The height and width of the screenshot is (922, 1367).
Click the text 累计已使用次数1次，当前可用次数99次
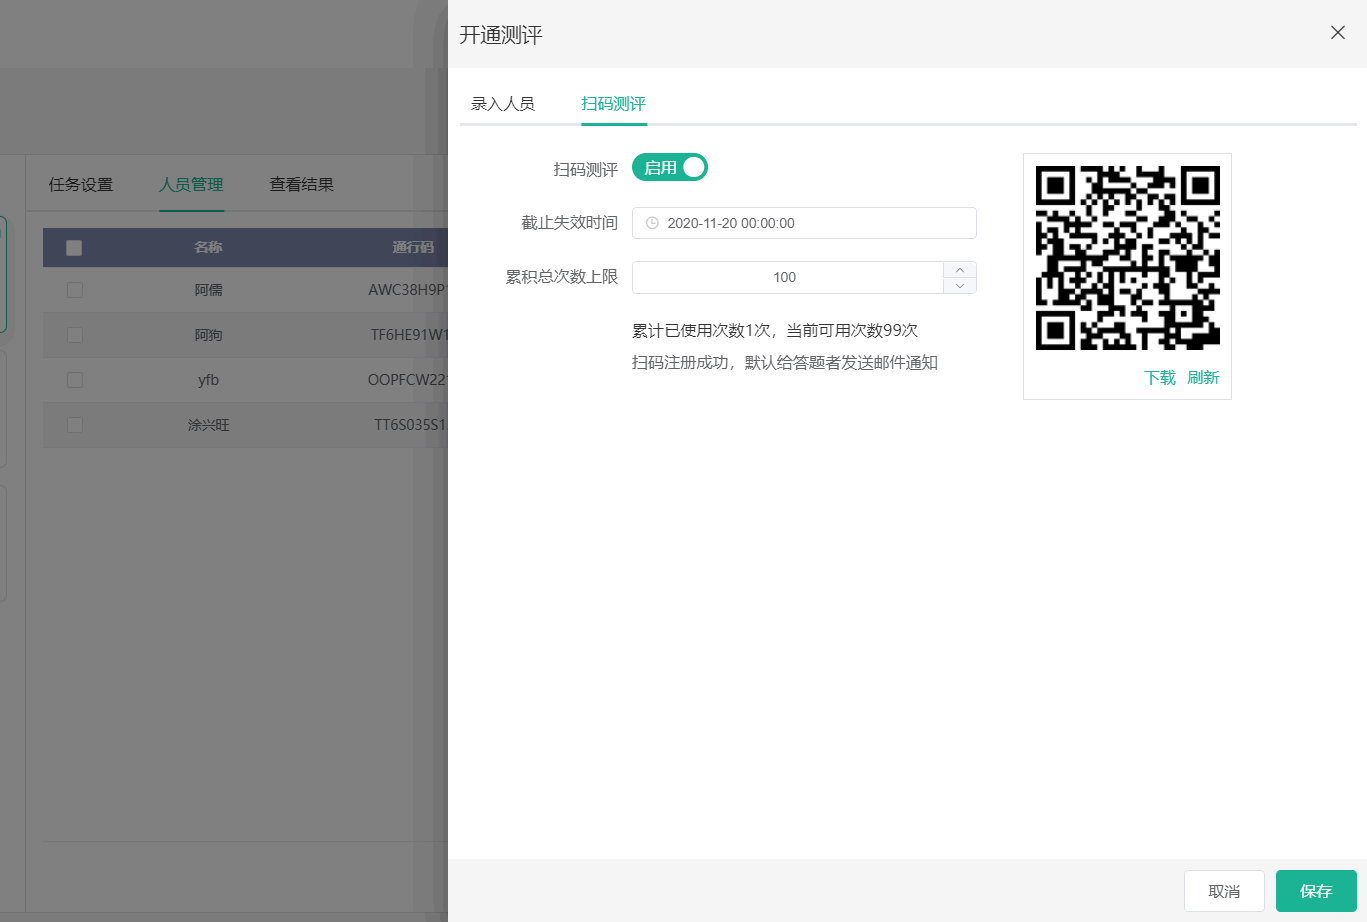(775, 330)
